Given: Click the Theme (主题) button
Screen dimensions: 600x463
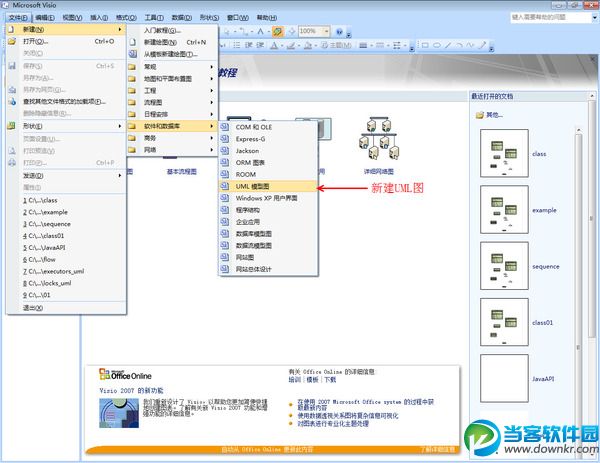Looking at the screenshot, I should [336, 45].
